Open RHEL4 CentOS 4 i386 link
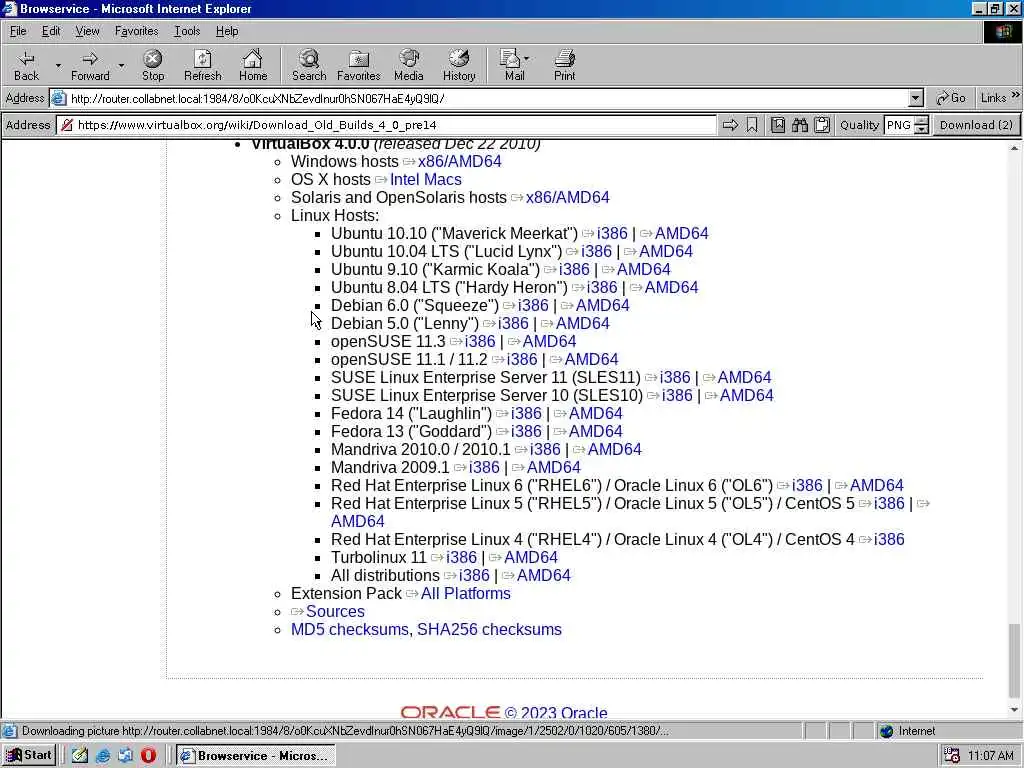Screen dimensions: 1024x768 coord(889,539)
